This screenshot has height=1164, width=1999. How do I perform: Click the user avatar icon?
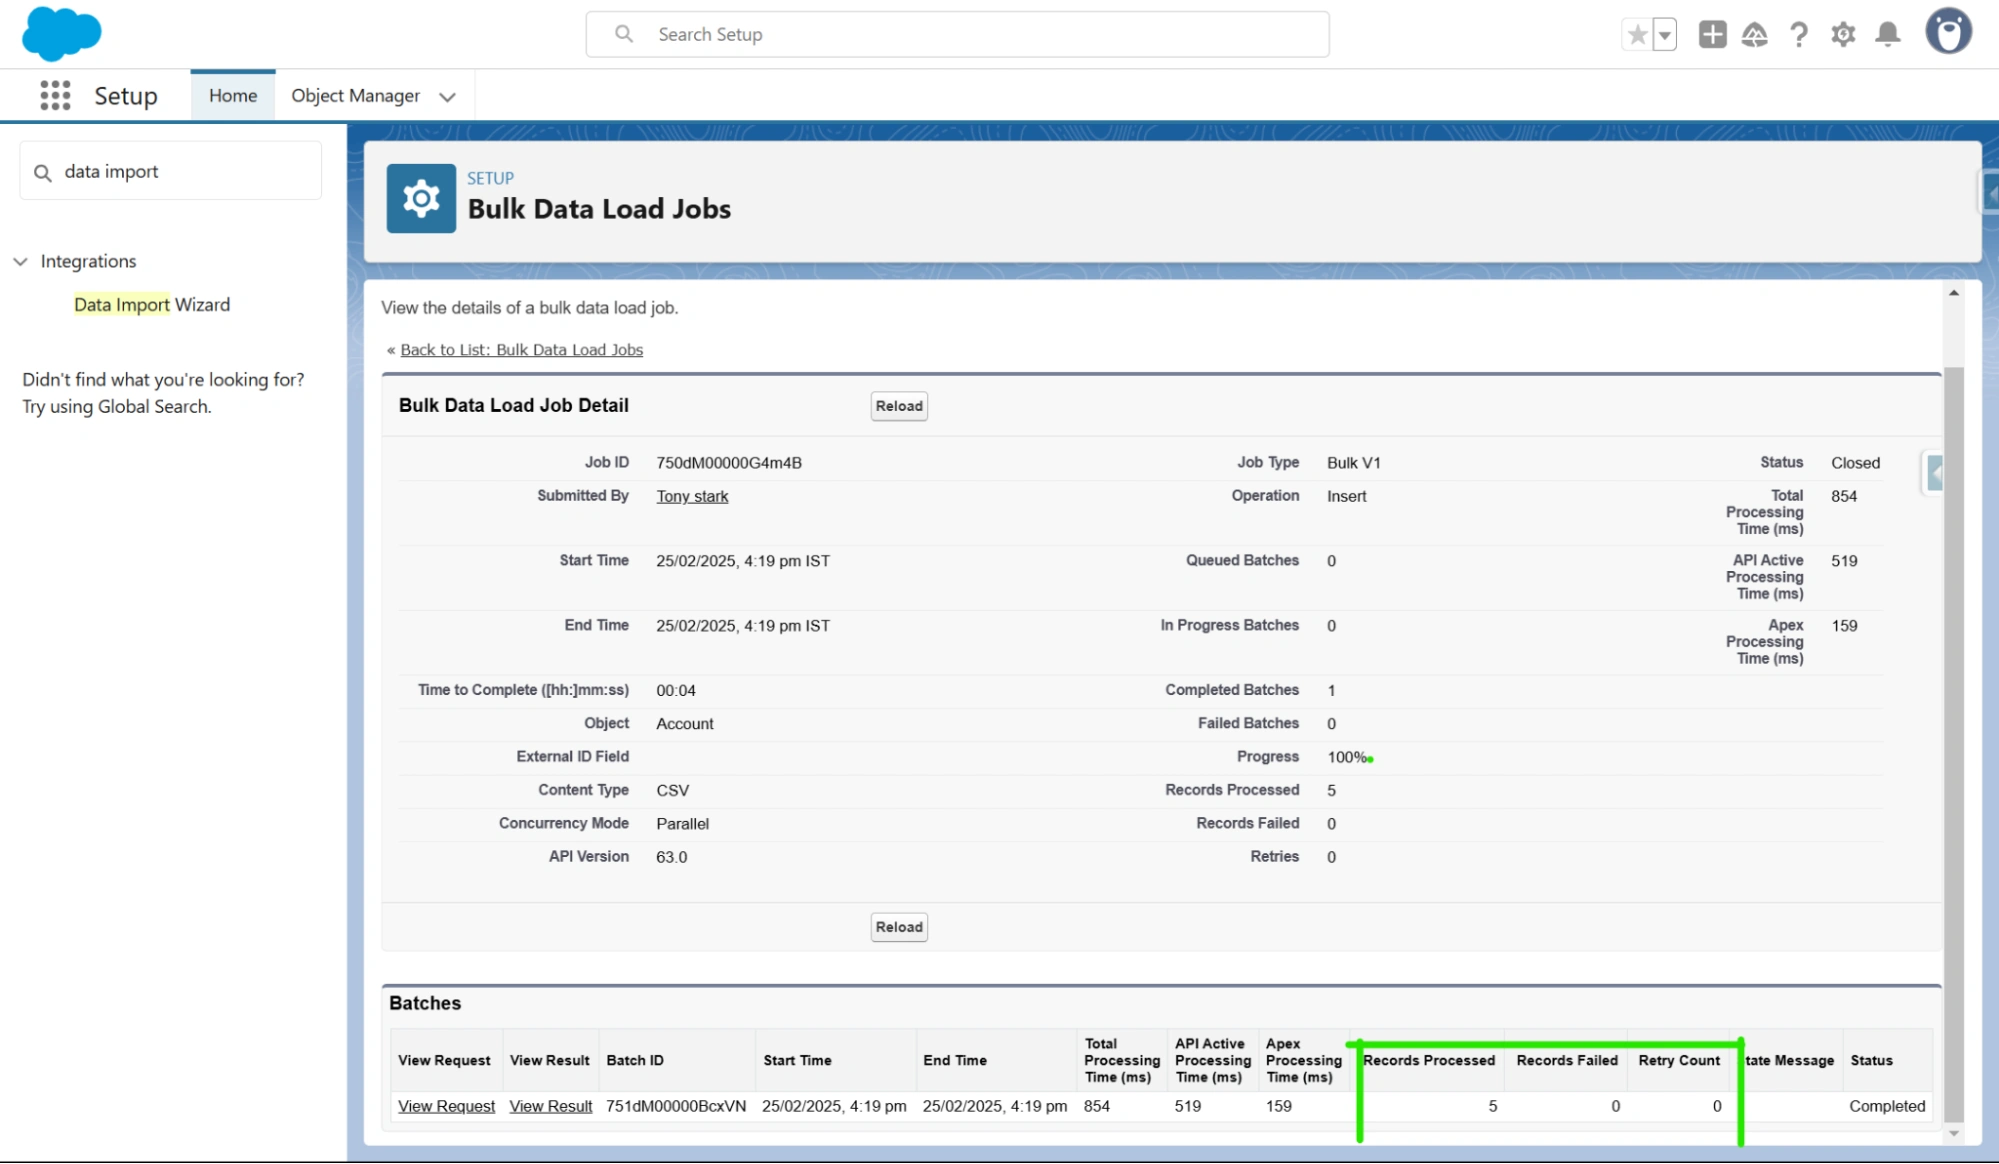click(x=1948, y=33)
